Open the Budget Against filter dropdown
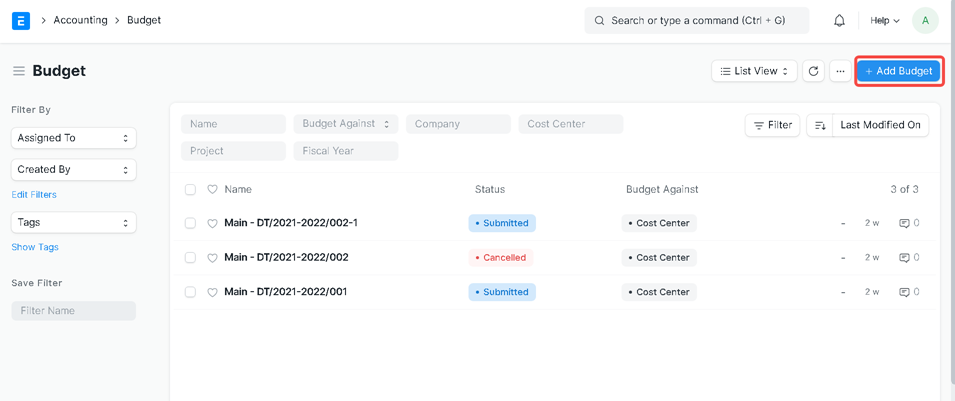 point(345,124)
